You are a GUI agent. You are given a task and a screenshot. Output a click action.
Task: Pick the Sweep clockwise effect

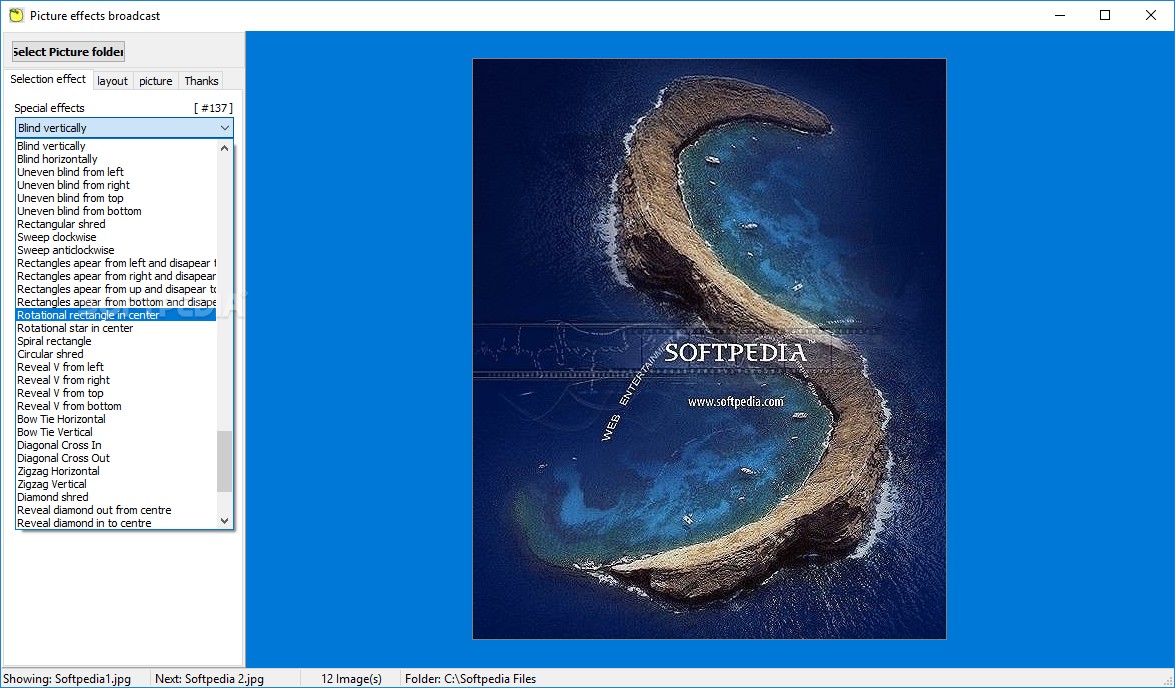pos(116,237)
